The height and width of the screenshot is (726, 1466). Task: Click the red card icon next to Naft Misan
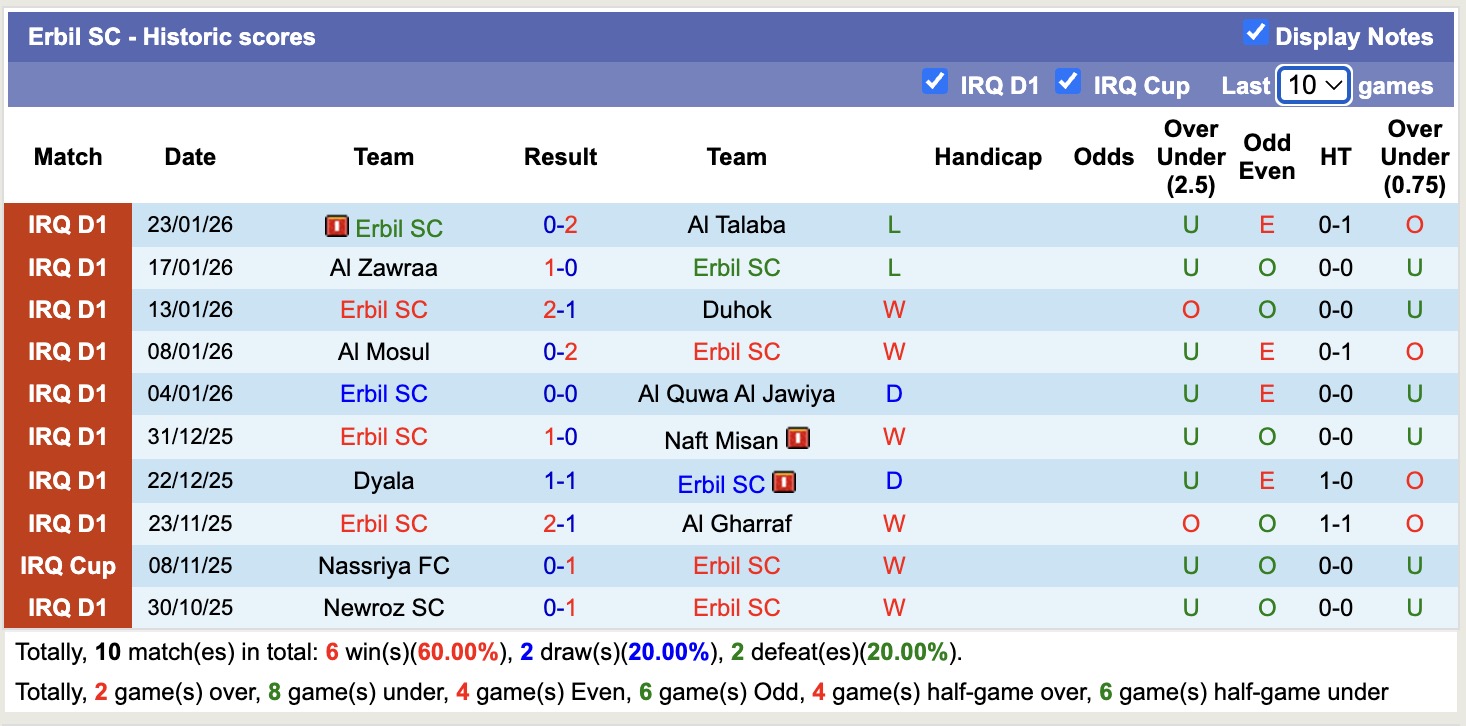797,438
